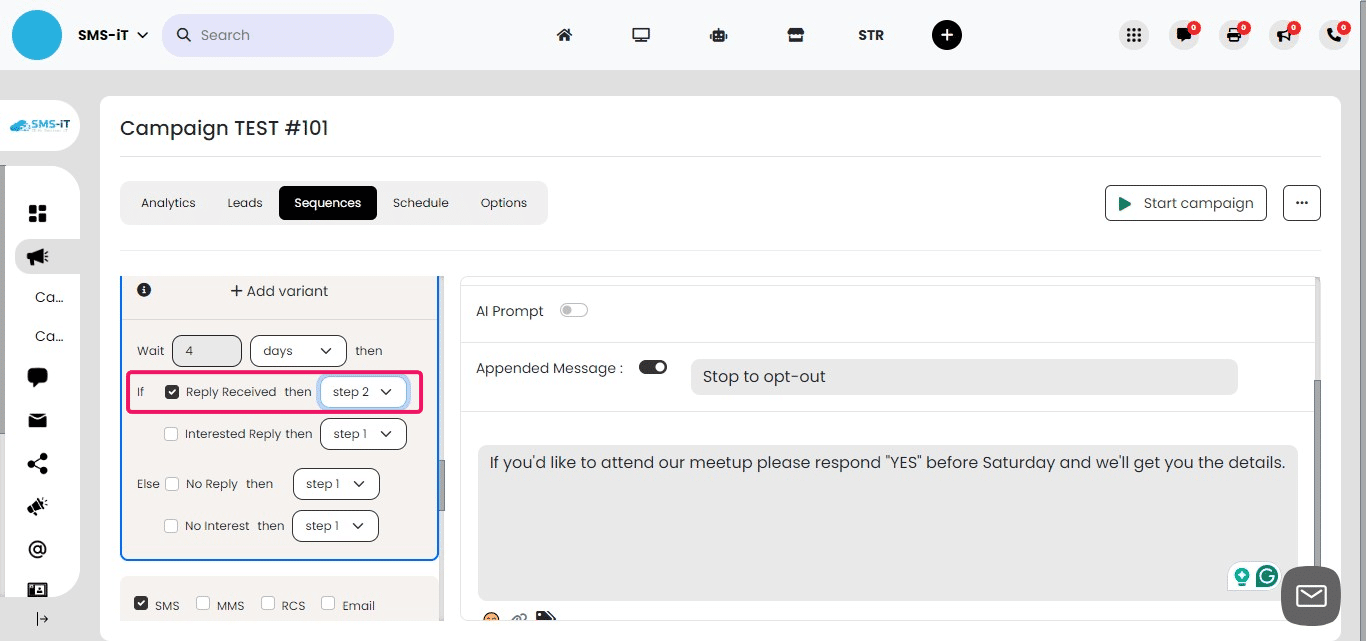Viewport: 1366px width, 641px height.
Task: Check the Interested Reply checkbox
Action: coord(171,433)
